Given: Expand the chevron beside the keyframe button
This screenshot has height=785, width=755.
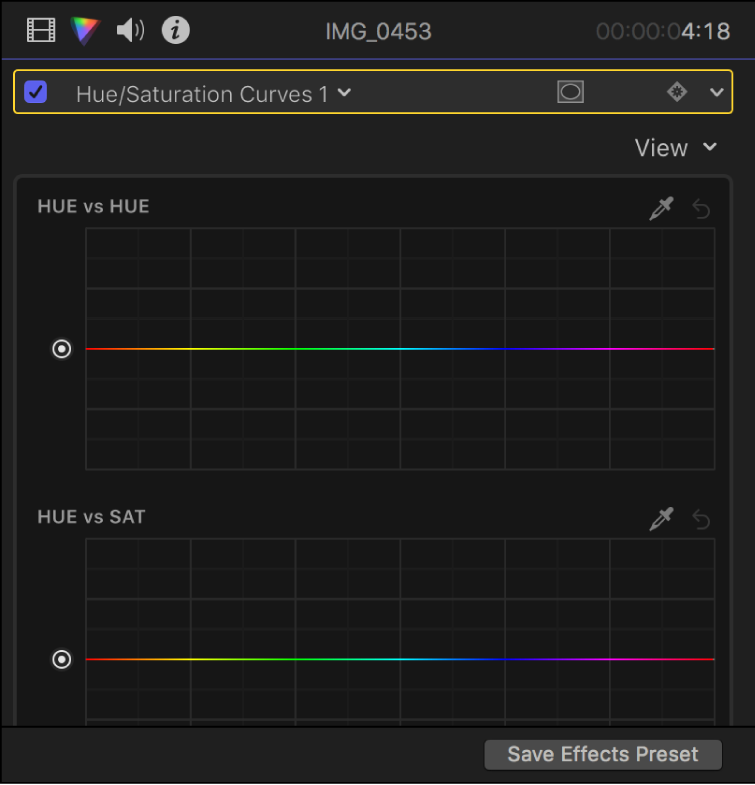Looking at the screenshot, I should point(716,93).
